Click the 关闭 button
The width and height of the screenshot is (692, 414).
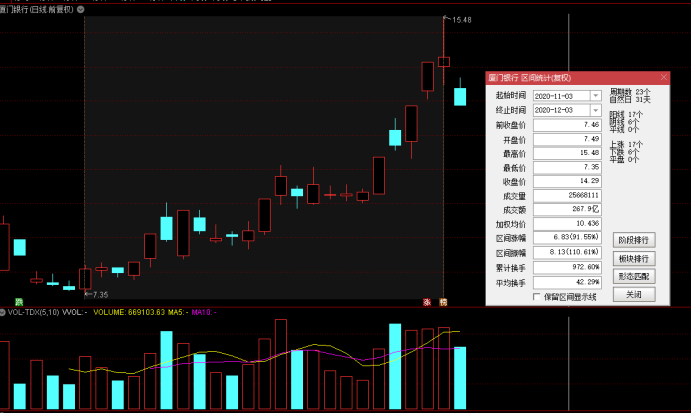point(634,294)
